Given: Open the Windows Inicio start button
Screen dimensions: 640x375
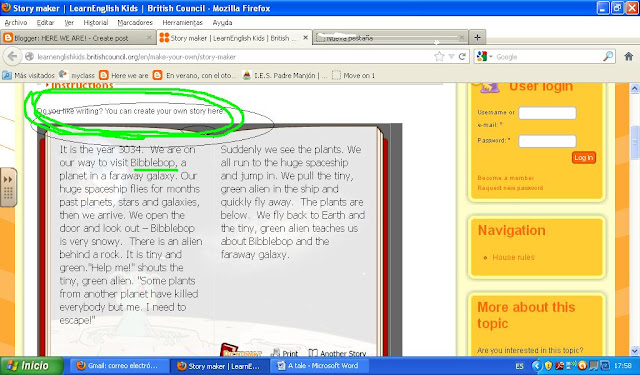Looking at the screenshot, I should [x=31, y=366].
